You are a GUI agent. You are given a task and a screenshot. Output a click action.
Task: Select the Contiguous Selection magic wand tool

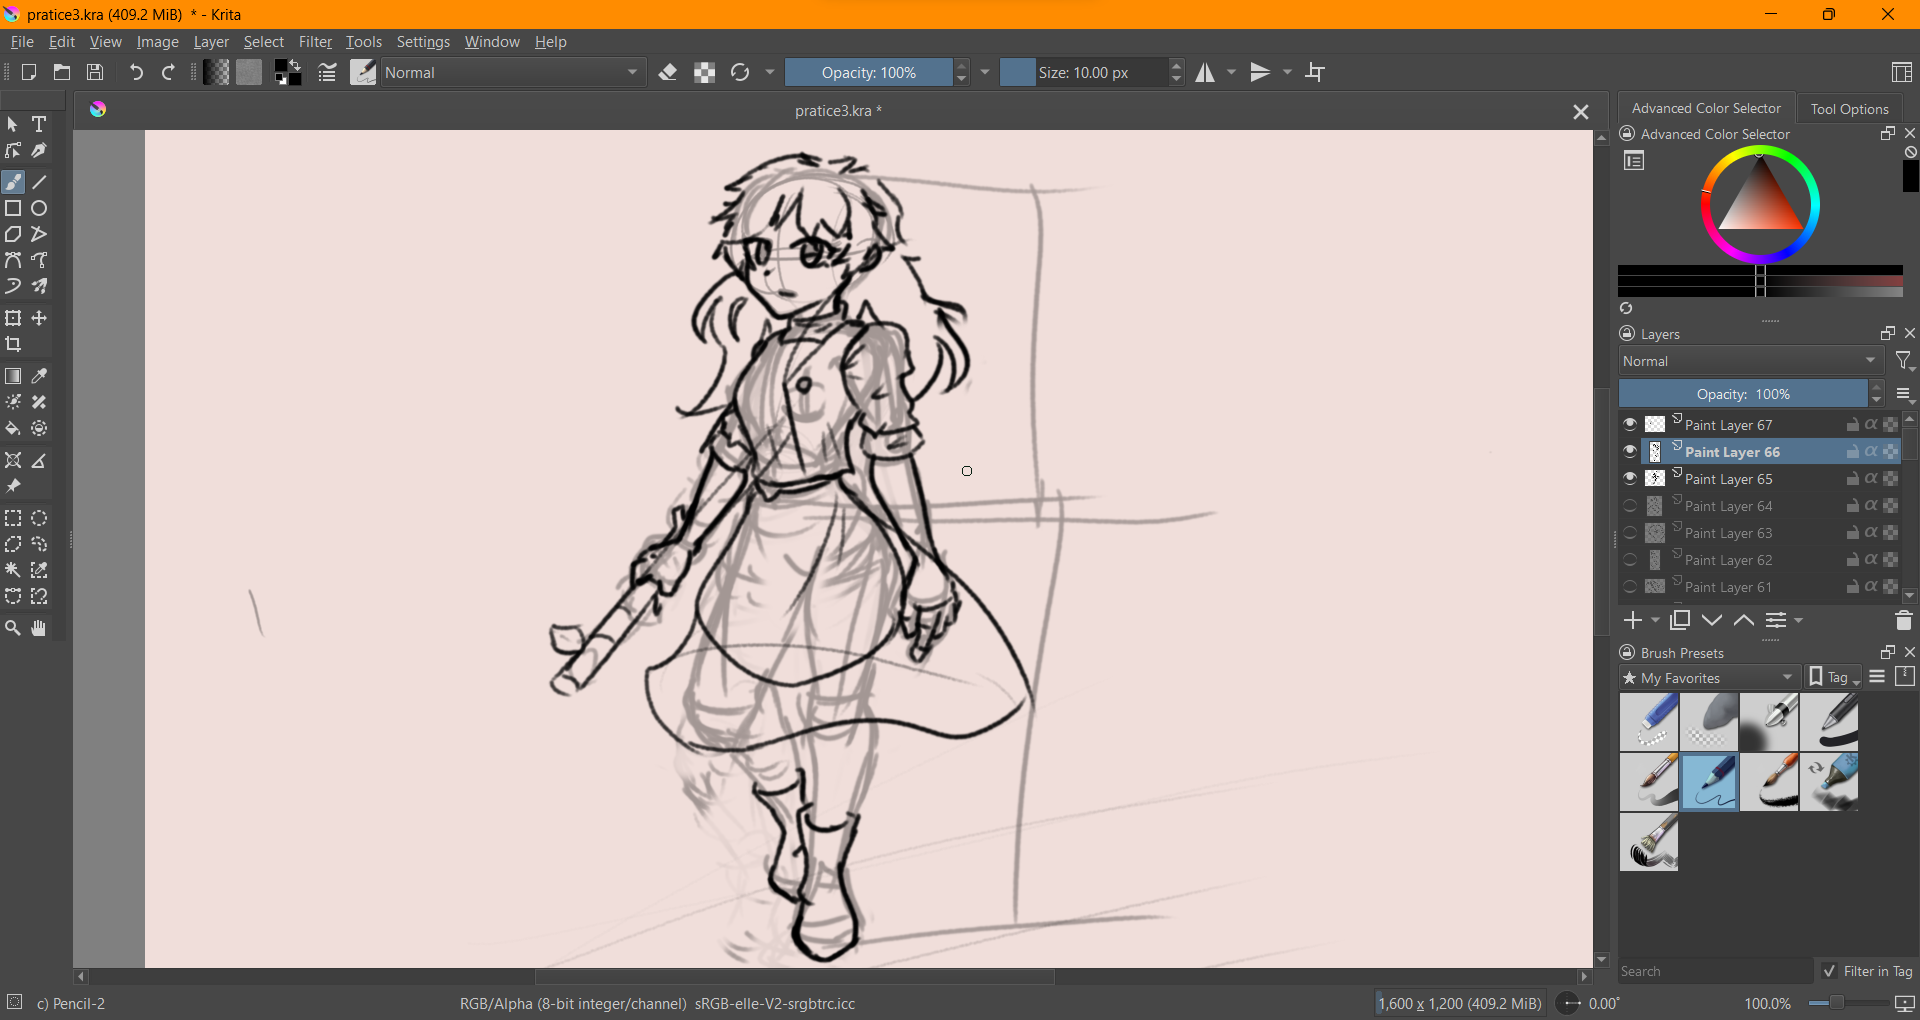point(13,571)
